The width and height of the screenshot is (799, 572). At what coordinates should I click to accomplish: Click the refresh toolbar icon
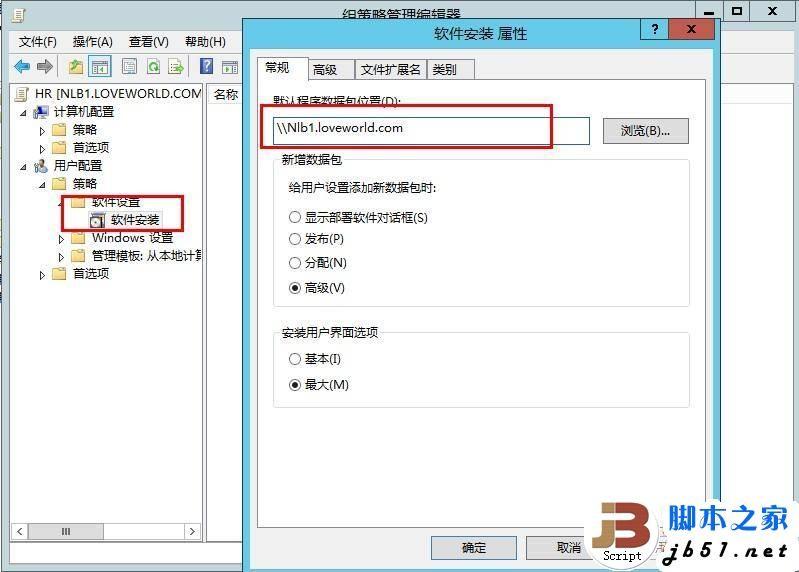153,66
